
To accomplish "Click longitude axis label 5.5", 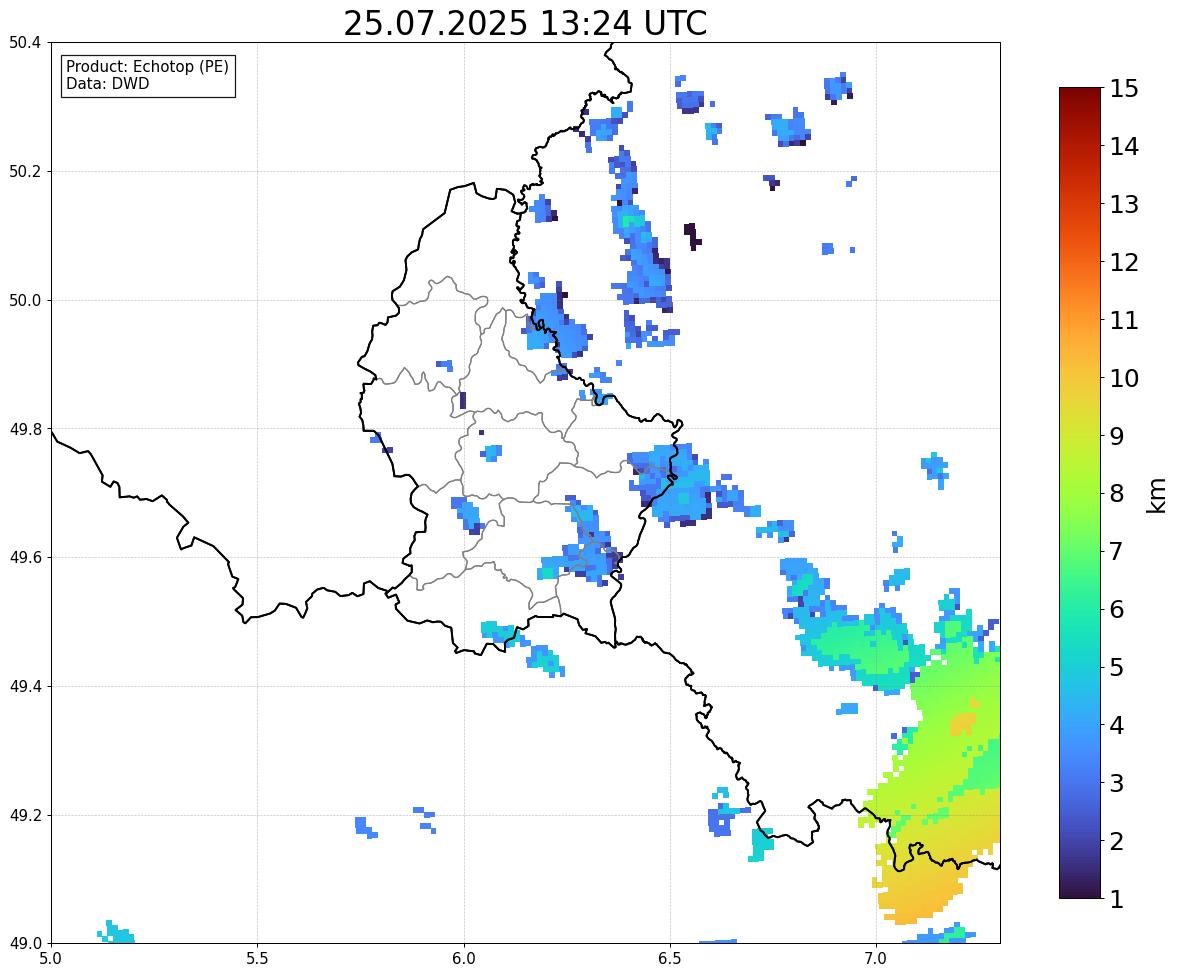I will click(x=257, y=959).
